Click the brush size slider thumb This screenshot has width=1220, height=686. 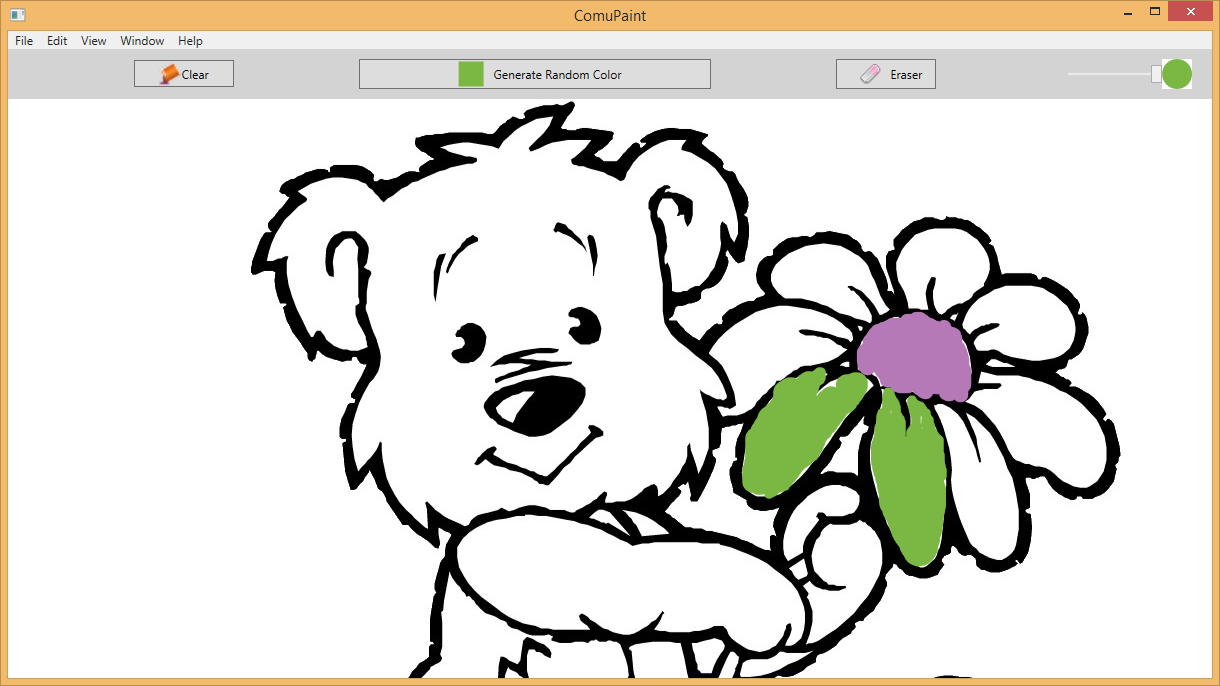[x=1156, y=74]
